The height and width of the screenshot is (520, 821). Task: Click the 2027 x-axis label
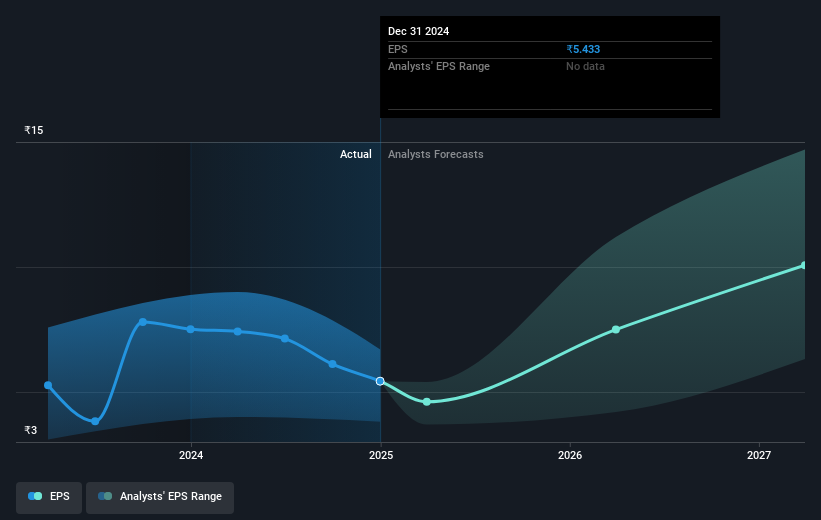pos(759,456)
